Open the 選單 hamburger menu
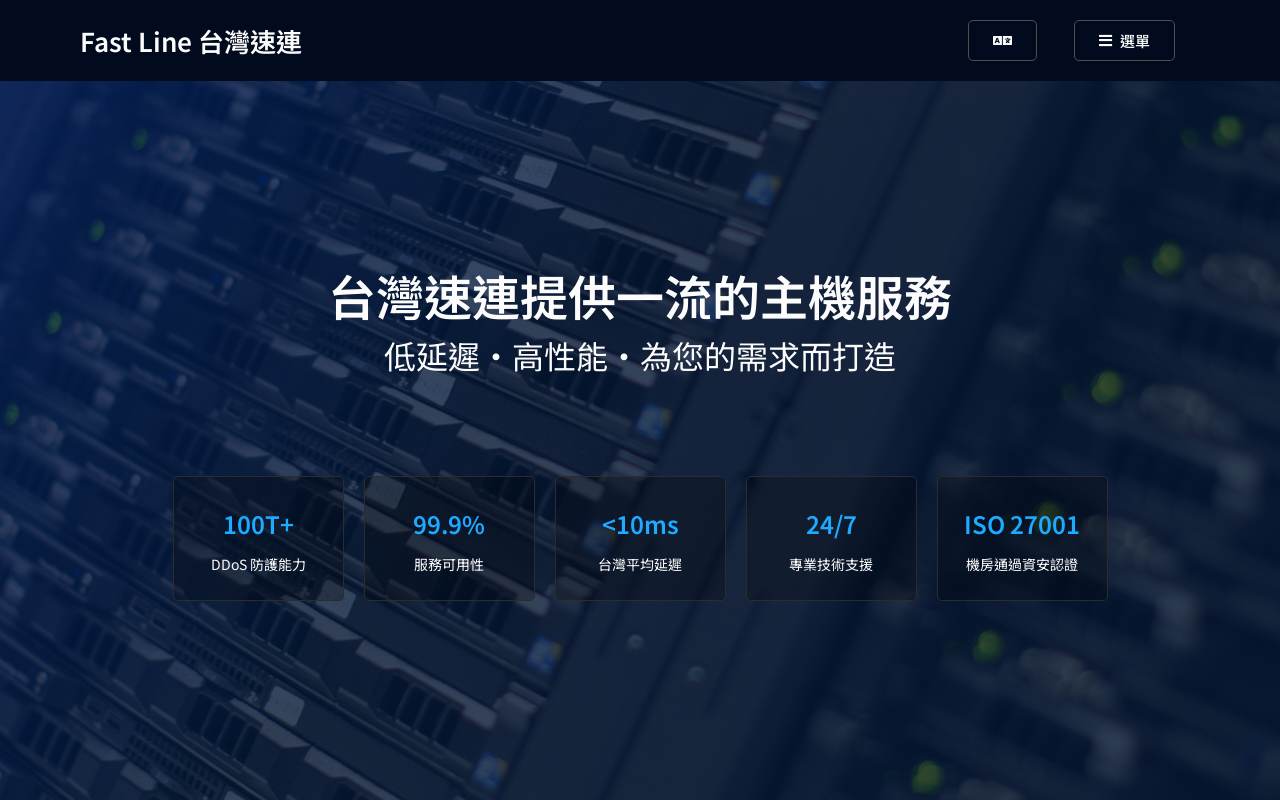 [1124, 41]
